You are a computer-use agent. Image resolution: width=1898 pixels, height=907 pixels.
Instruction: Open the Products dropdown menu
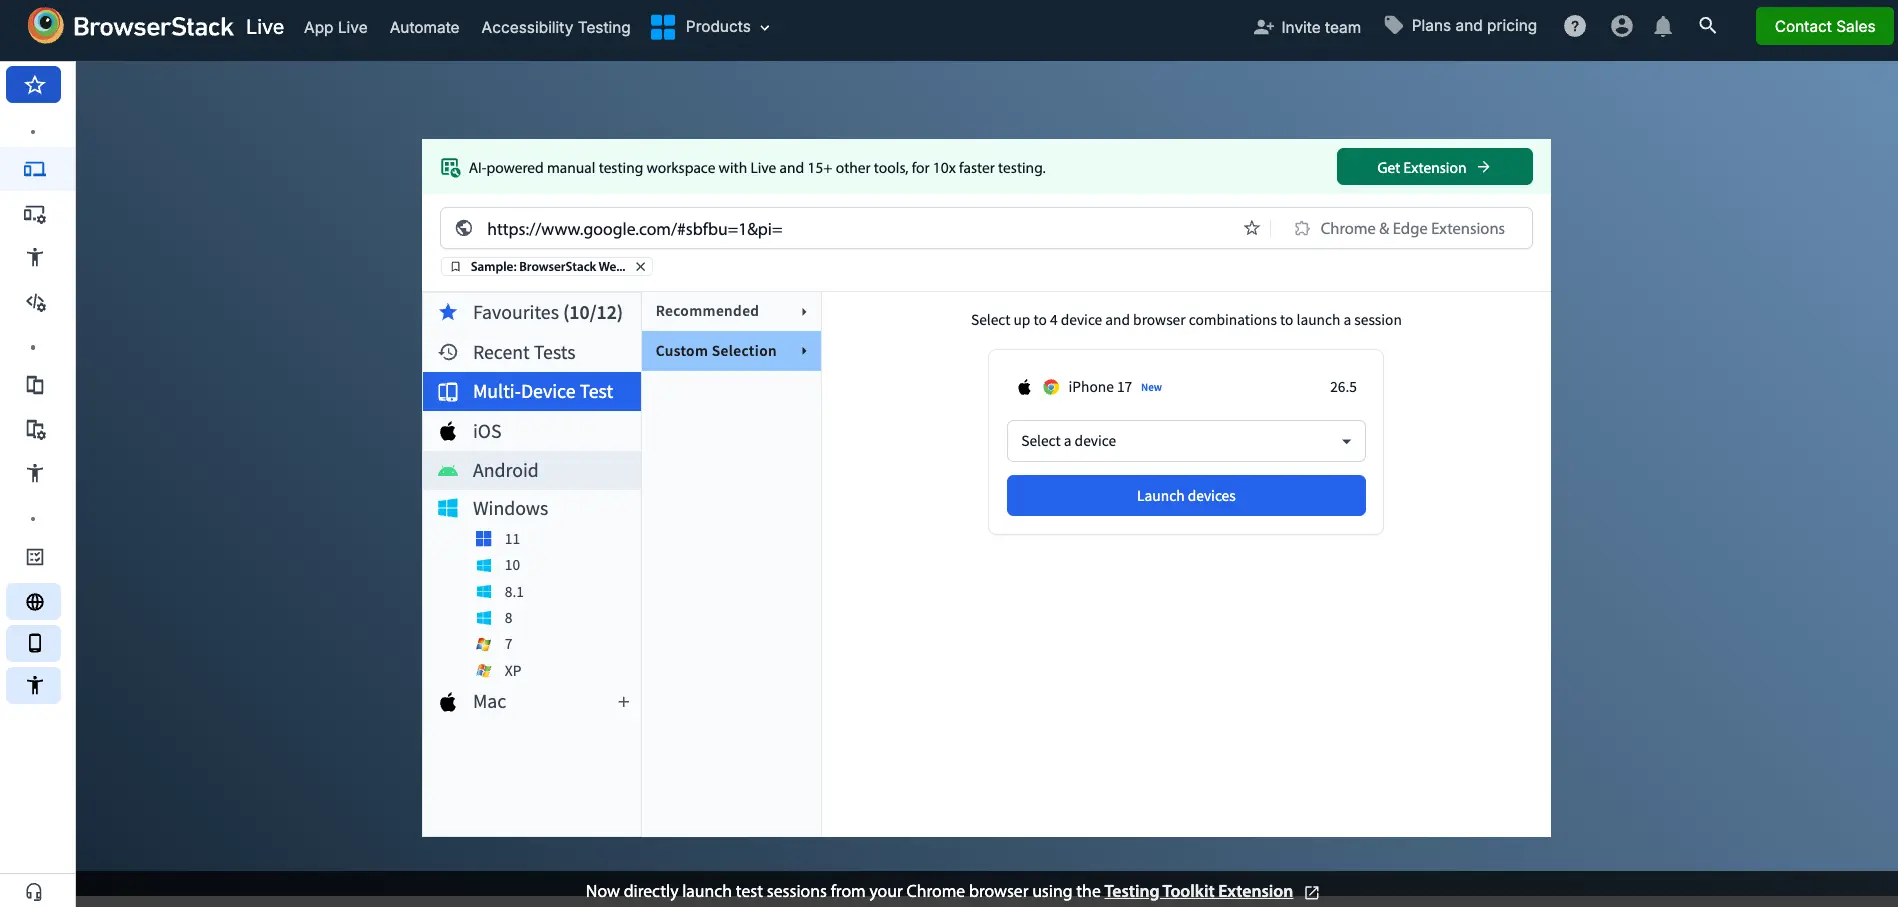(710, 27)
